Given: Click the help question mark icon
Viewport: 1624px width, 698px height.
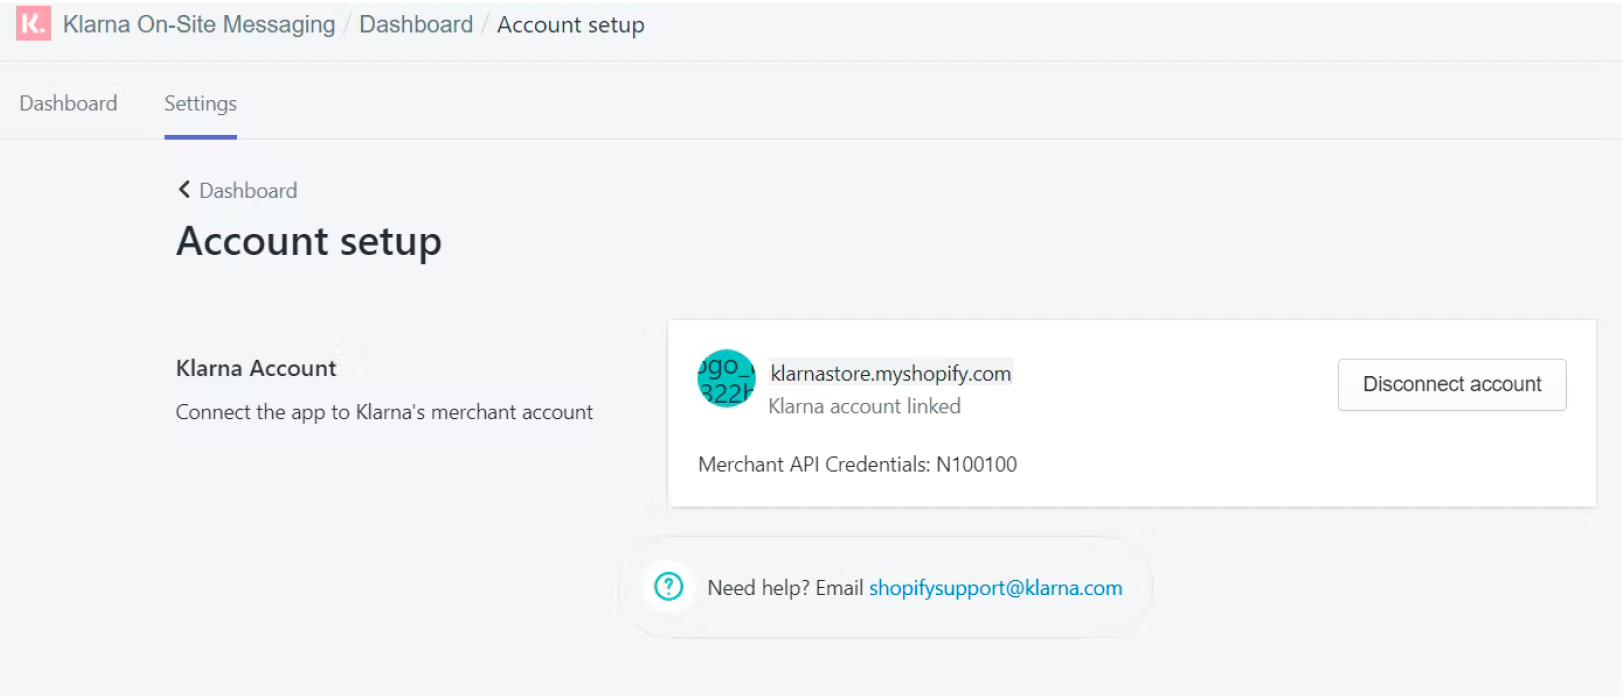Looking at the screenshot, I should (x=668, y=587).
